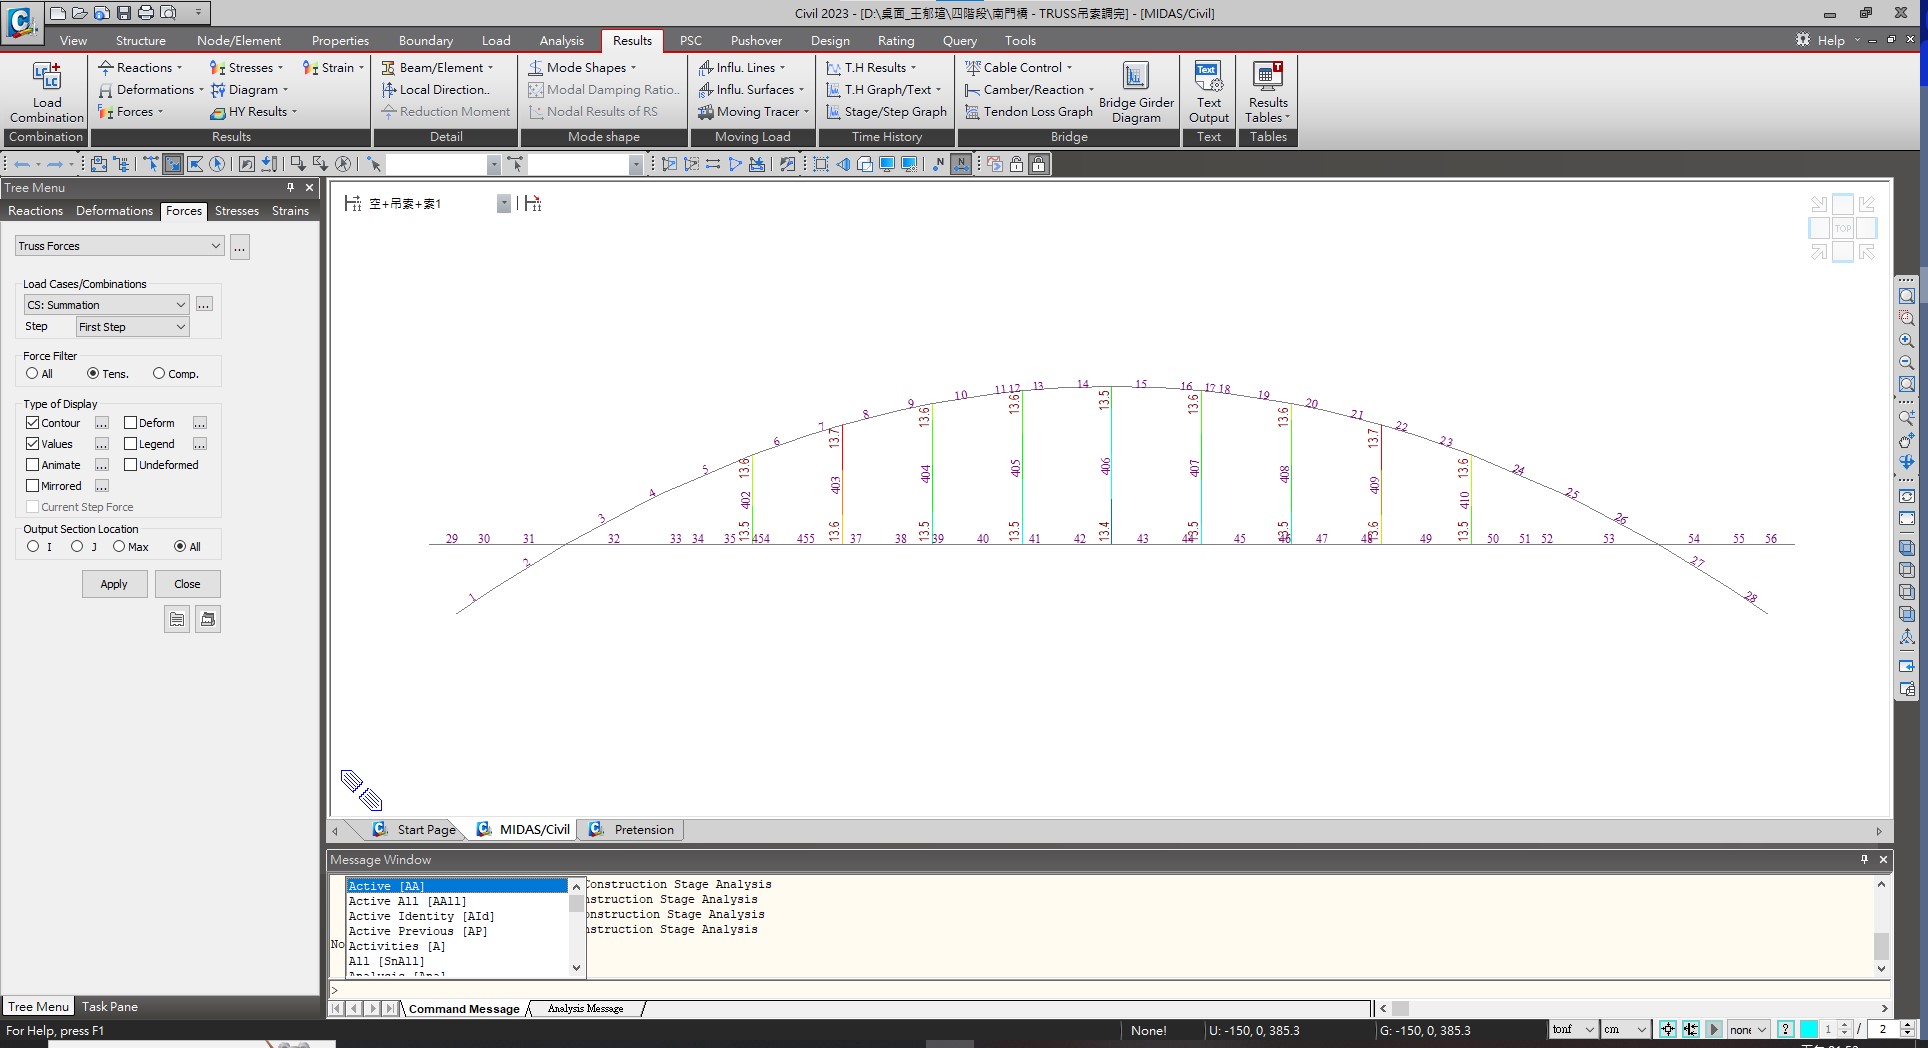
Task: Click the Apply button
Action: tap(114, 584)
